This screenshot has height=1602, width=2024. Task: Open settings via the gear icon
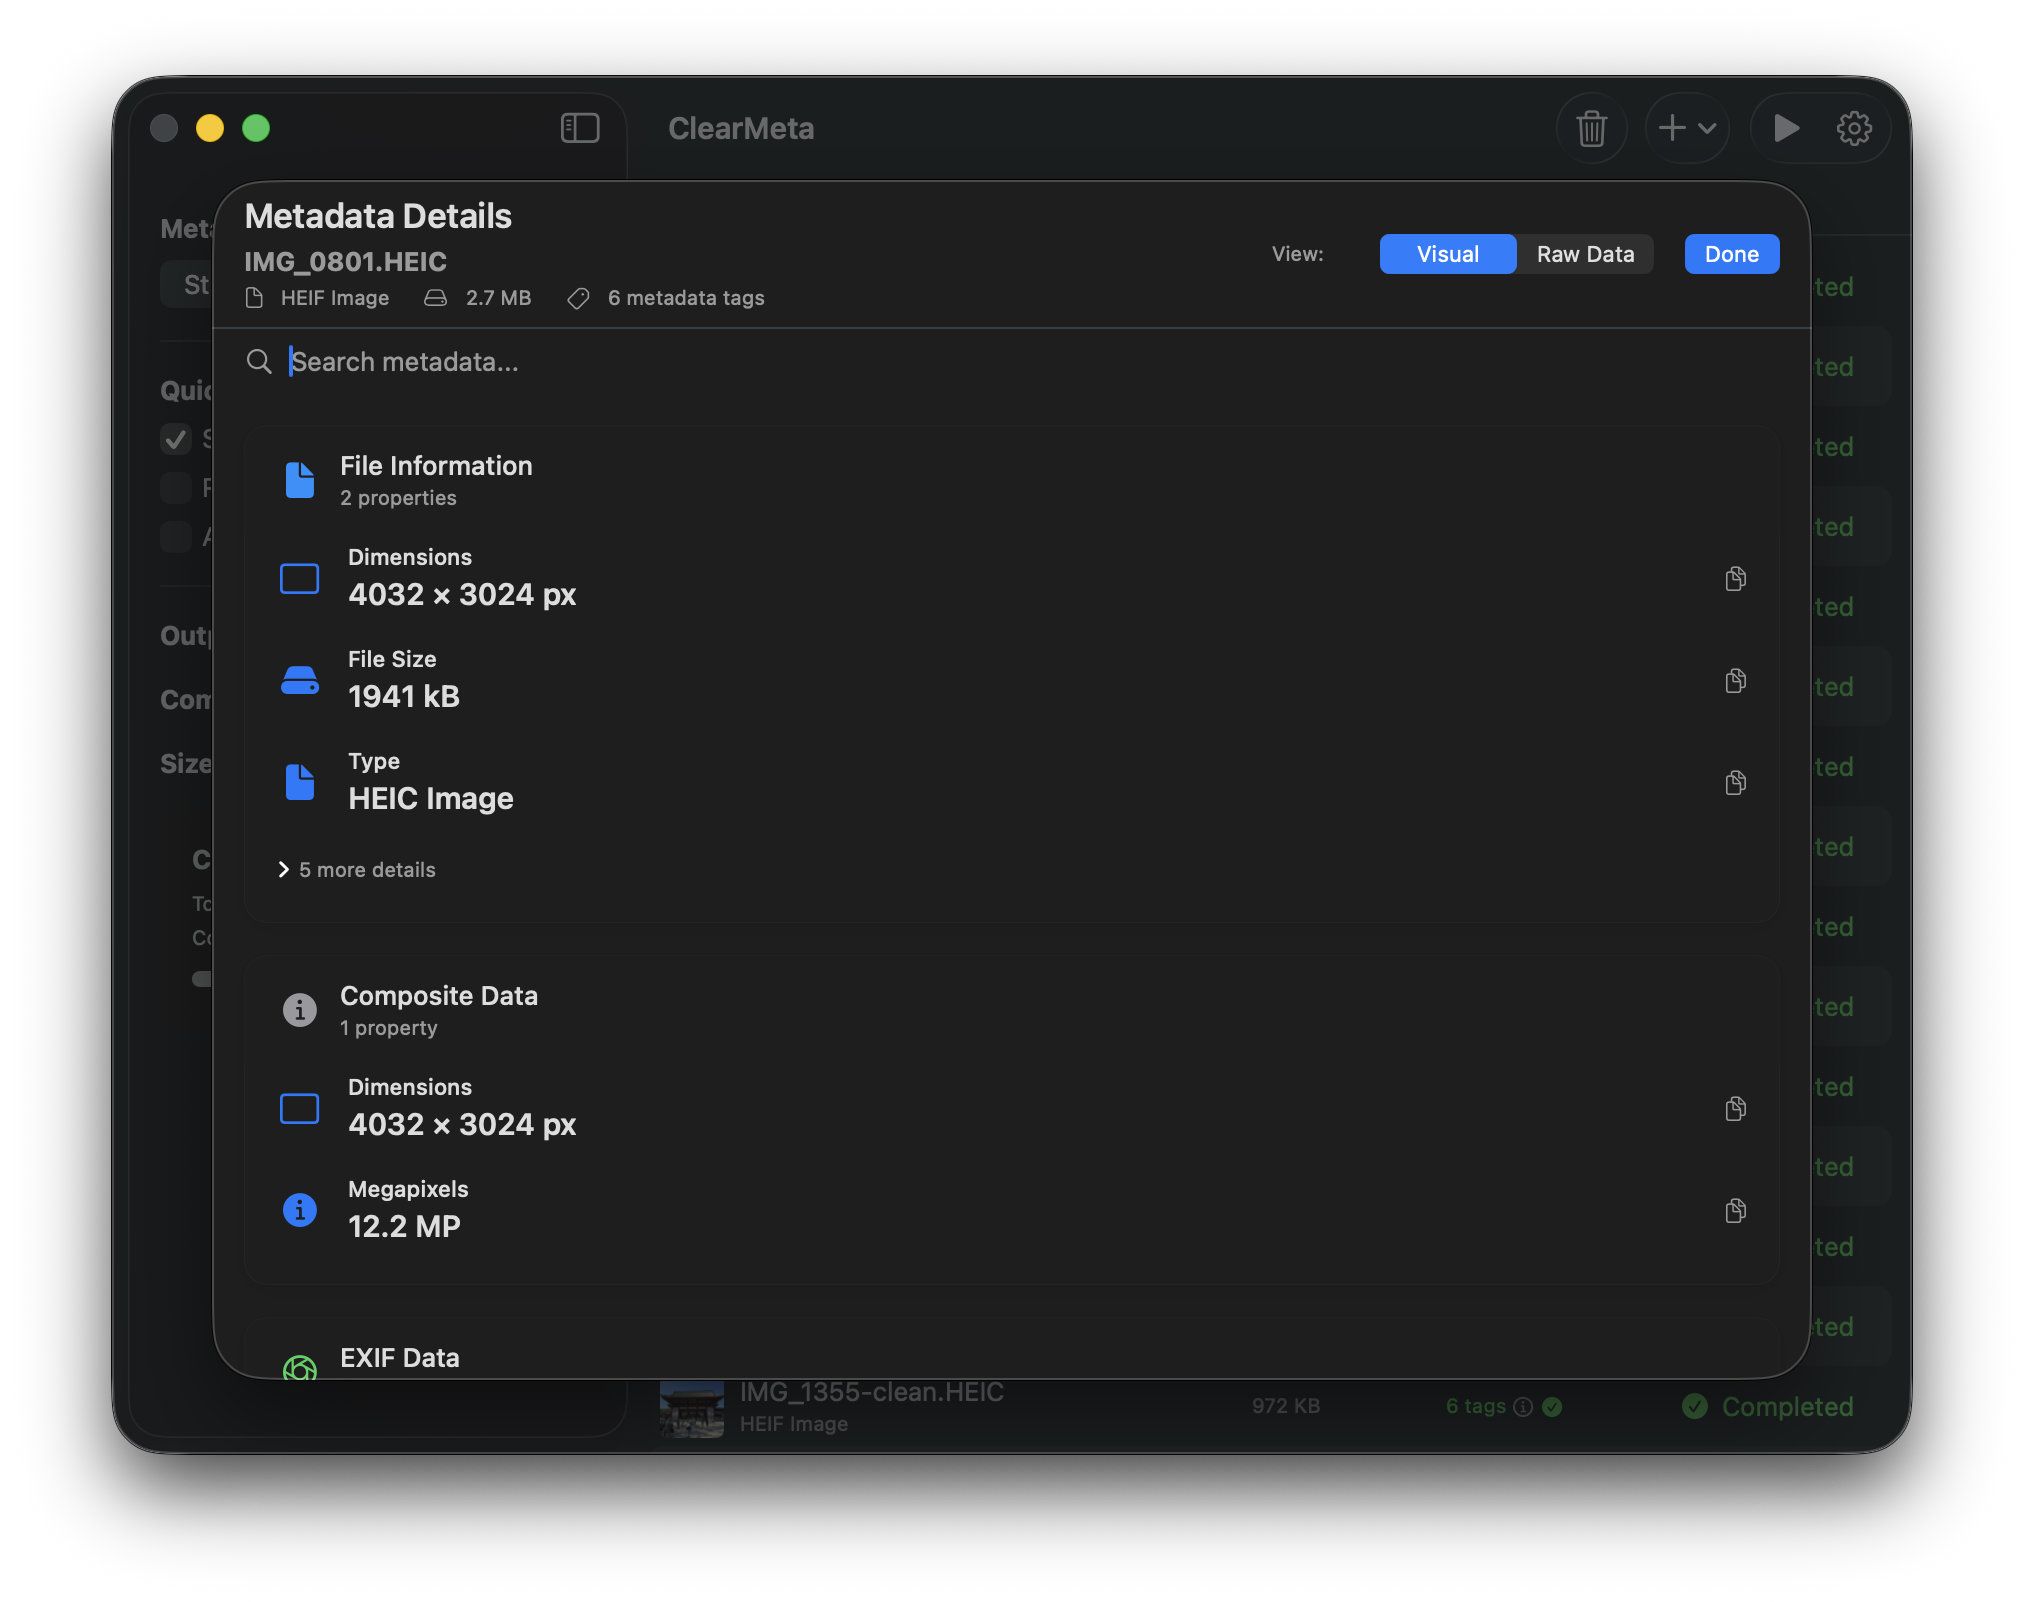(x=1855, y=128)
